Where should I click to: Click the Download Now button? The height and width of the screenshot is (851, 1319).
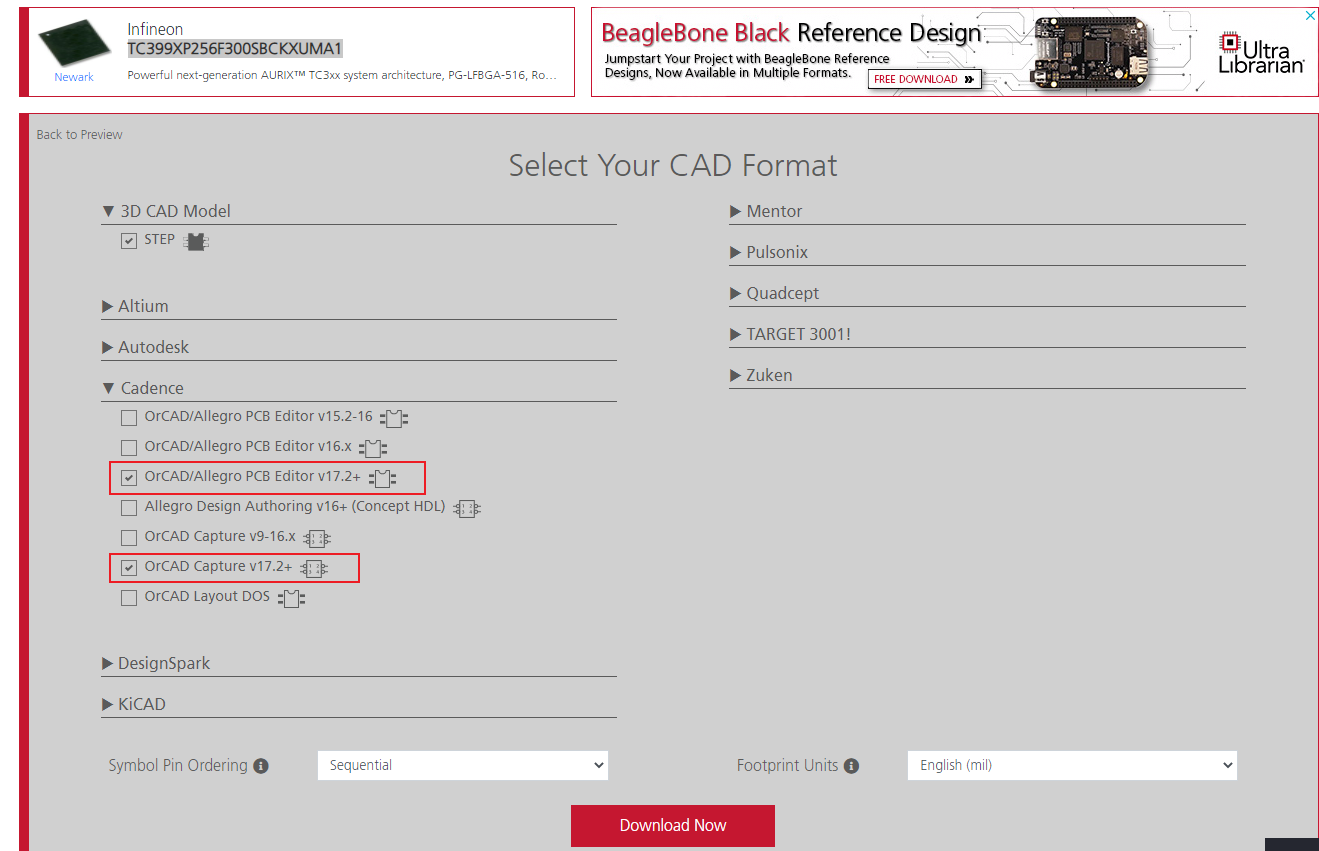672,825
